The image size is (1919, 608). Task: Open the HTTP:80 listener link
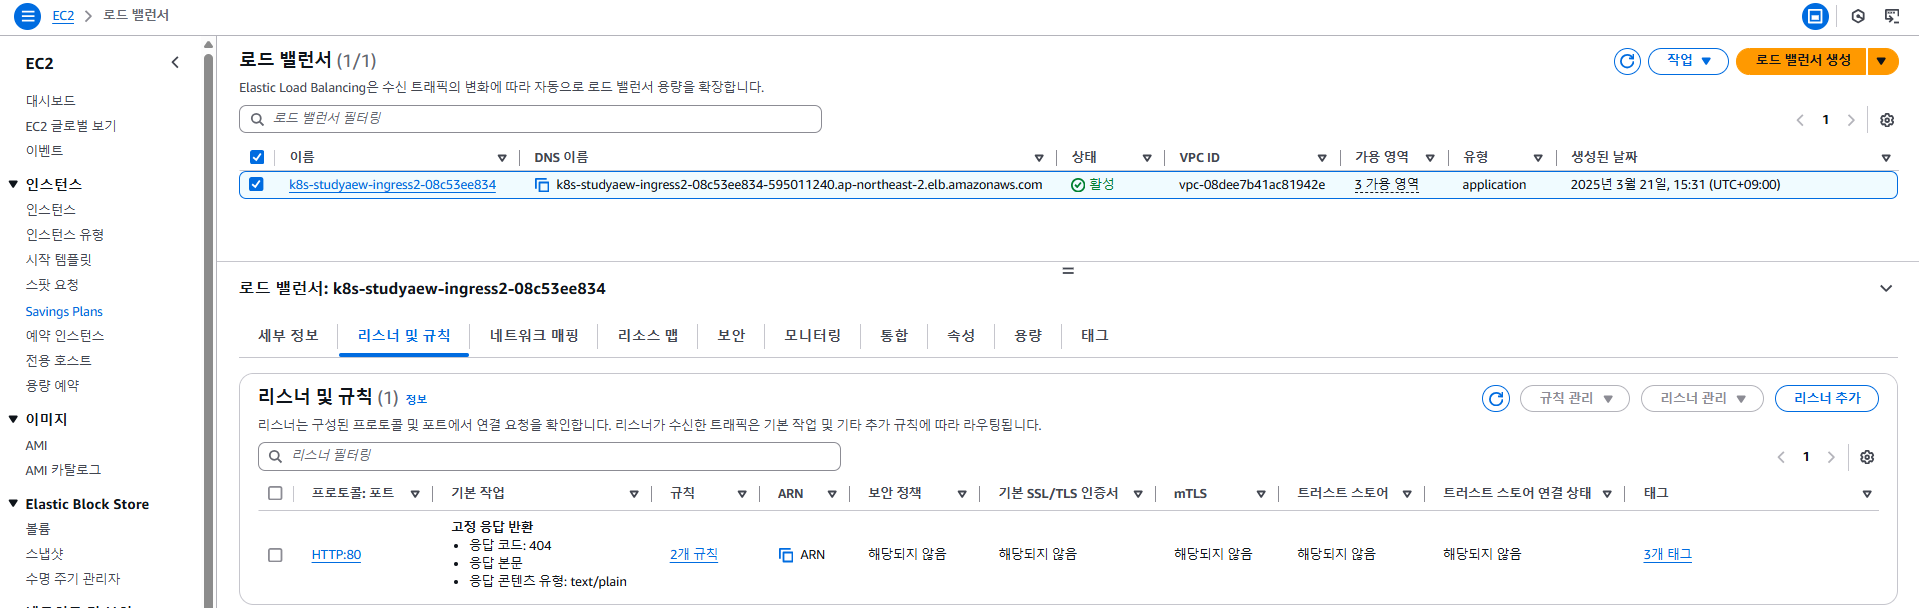pos(336,555)
